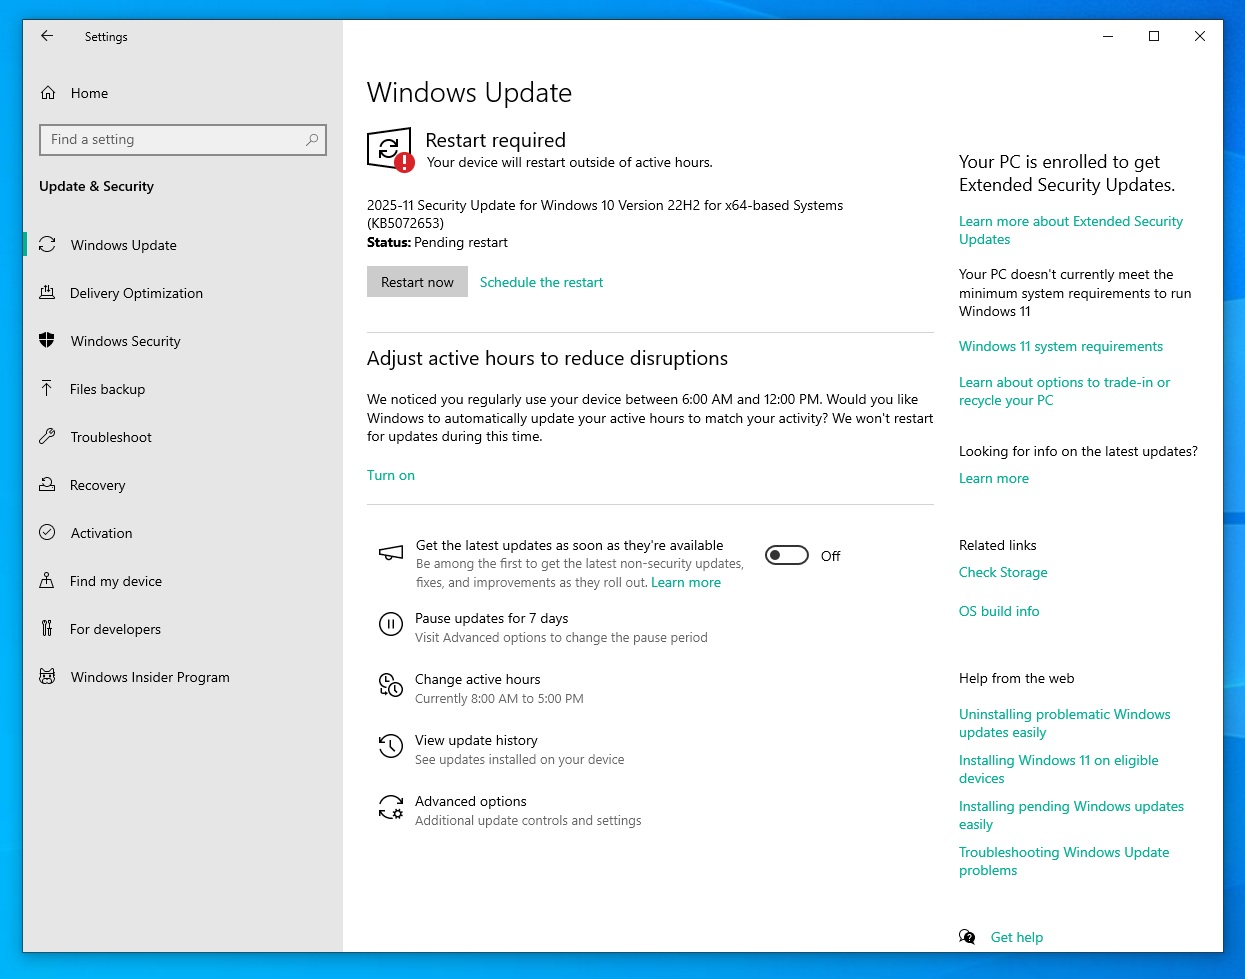The image size is (1245, 979).
Task: Enable getting latest updates as soon as available
Action: coord(787,555)
